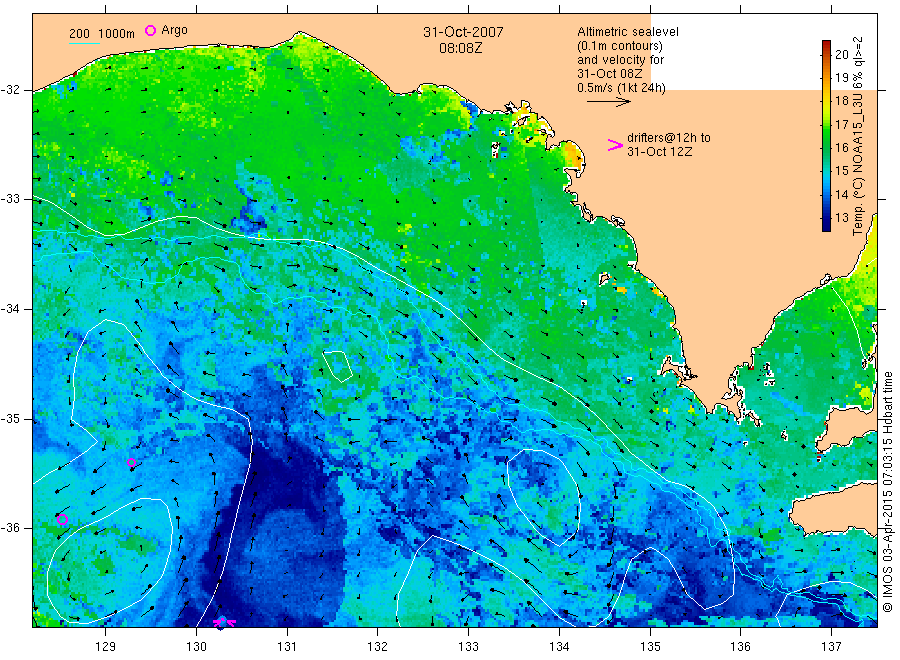The image size is (900, 660).
Task: Click the color bar value 13
Action: [x=841, y=218]
